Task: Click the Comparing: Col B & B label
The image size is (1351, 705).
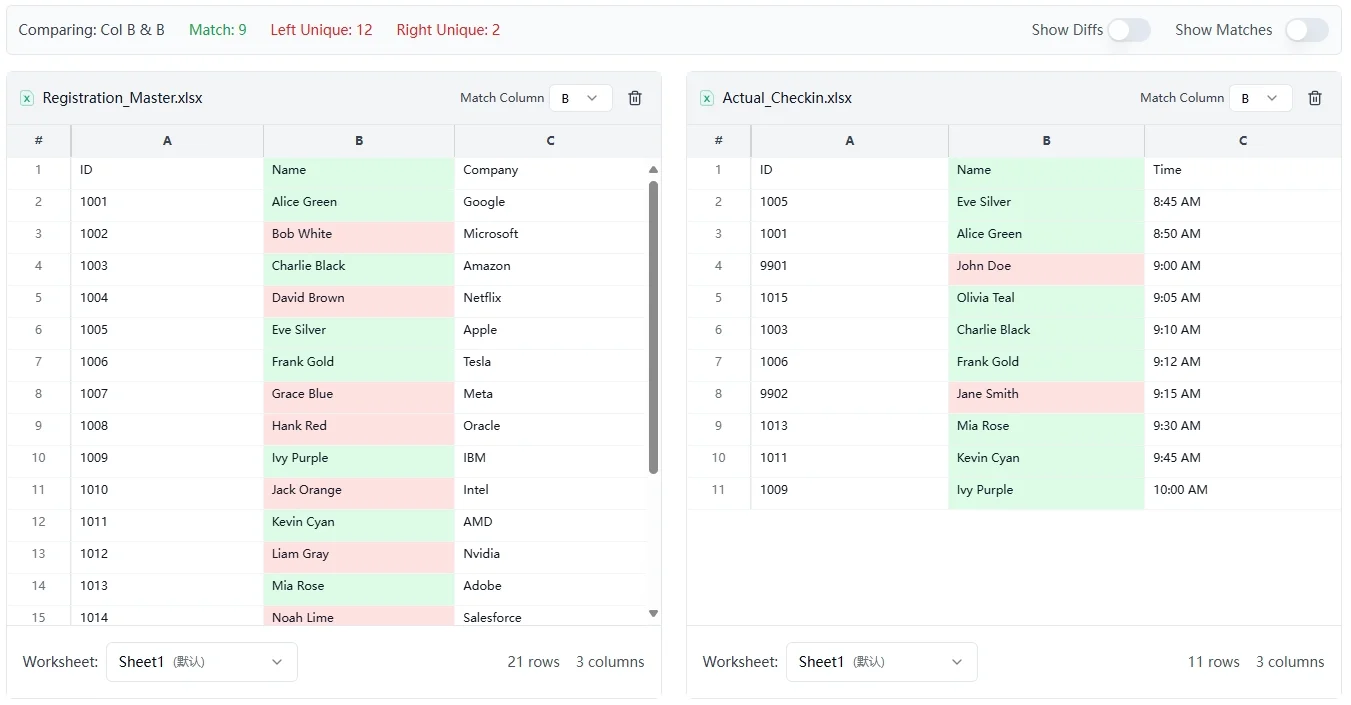Action: (x=92, y=30)
